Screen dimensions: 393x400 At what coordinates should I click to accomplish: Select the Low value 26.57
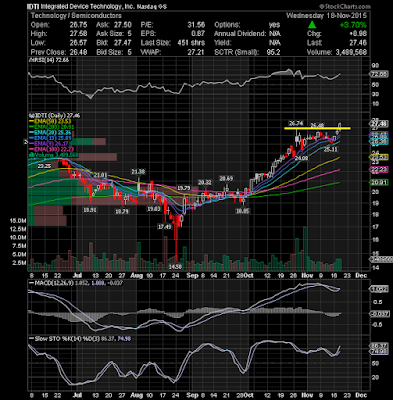pyautogui.click(x=78, y=43)
